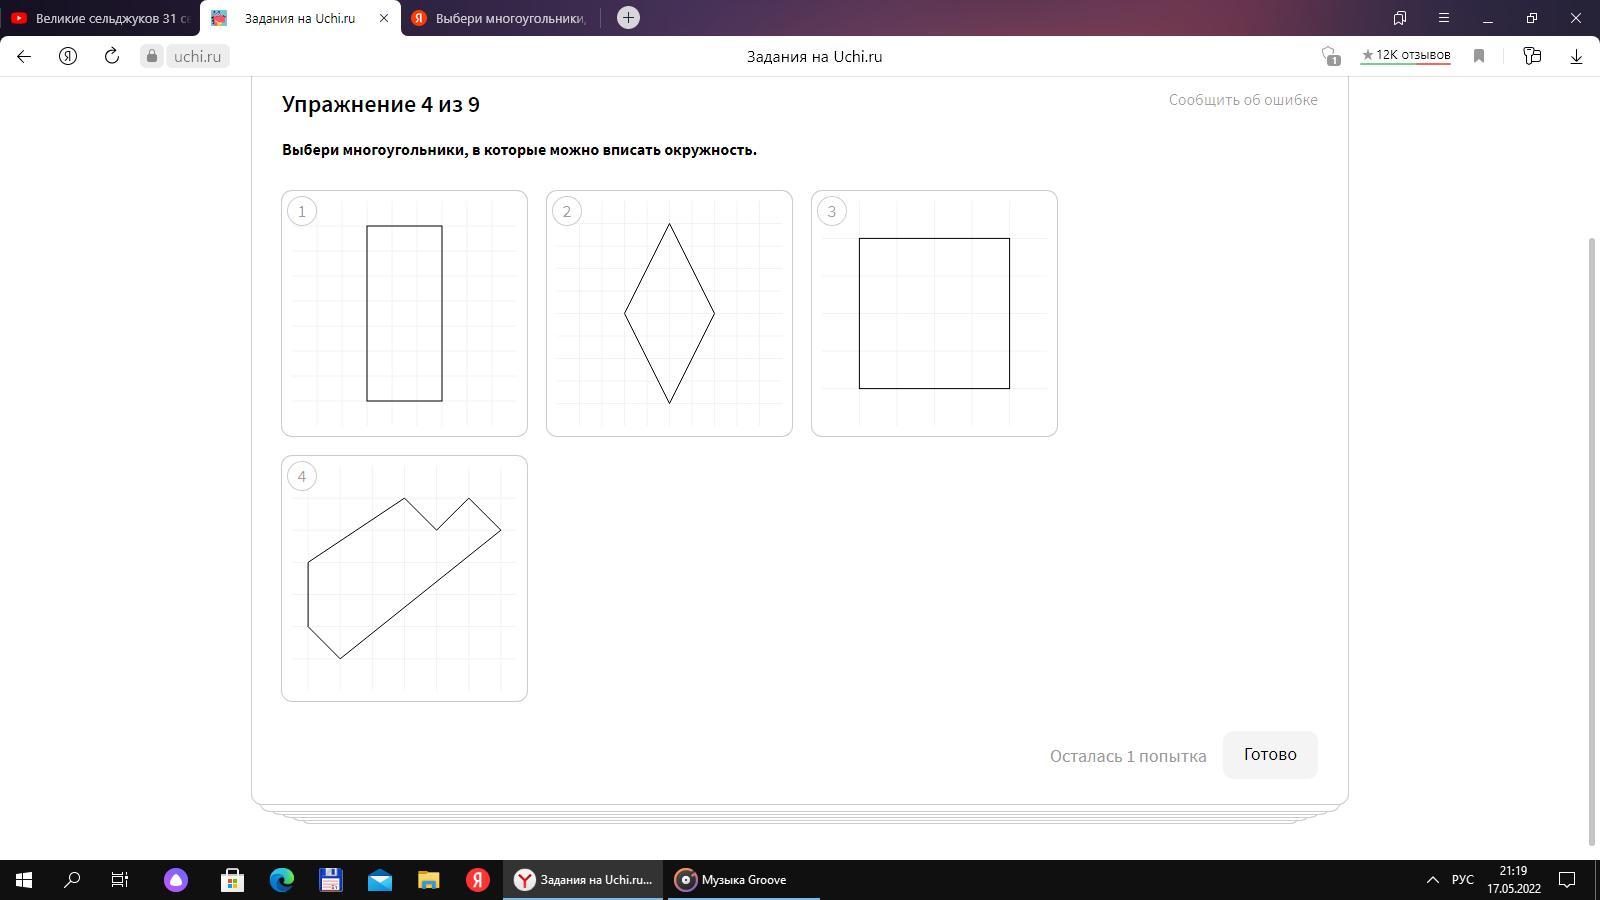Image resolution: width=1600 pixels, height=900 pixels.
Task: Switch to the Великие сельджуков YouTube tab
Action: coord(100,18)
